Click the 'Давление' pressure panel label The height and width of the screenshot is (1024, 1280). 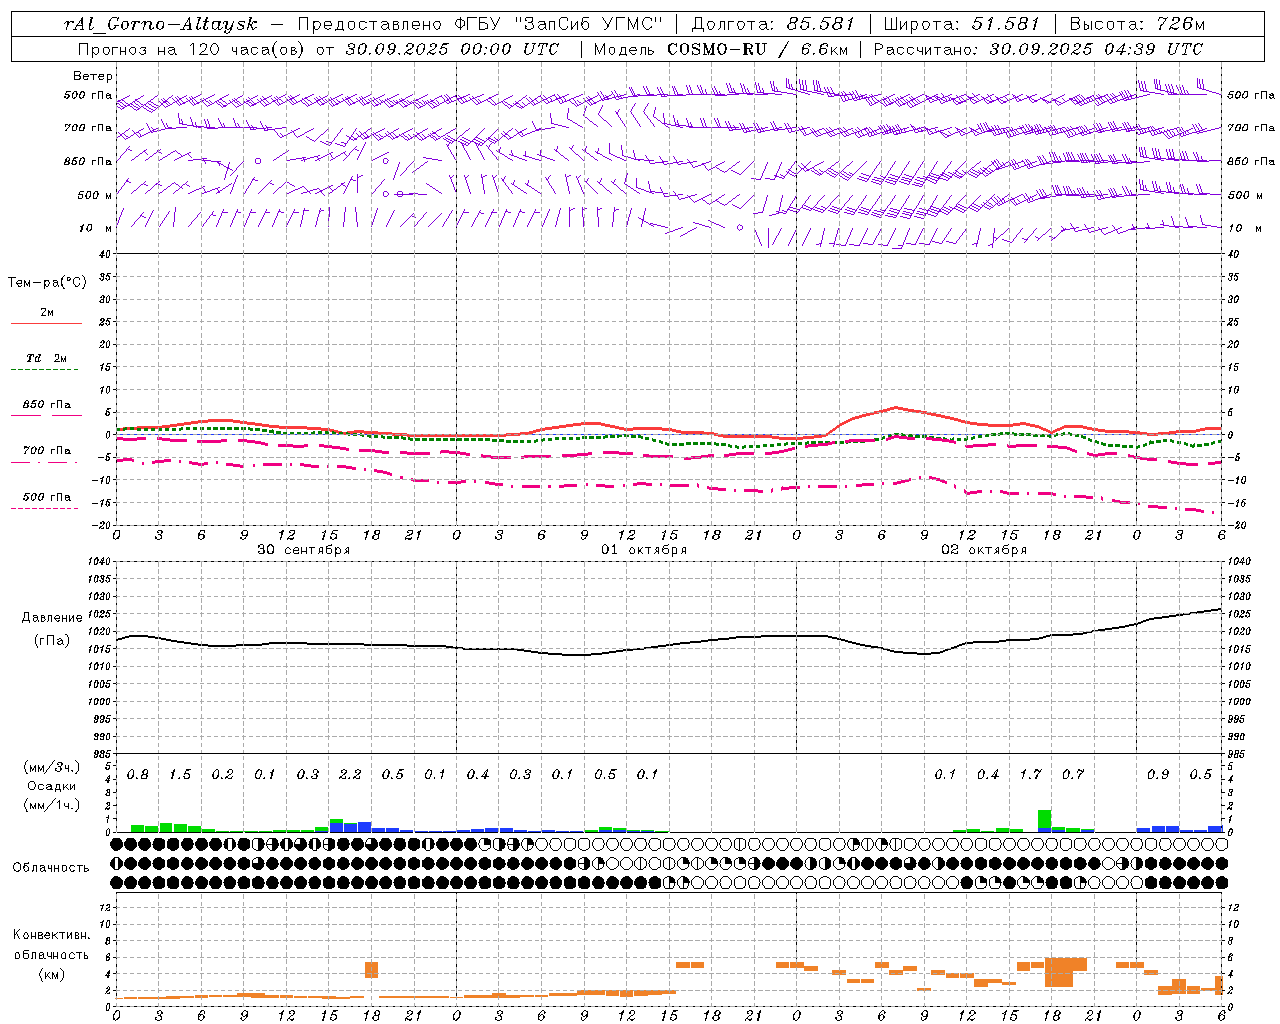[52, 618]
